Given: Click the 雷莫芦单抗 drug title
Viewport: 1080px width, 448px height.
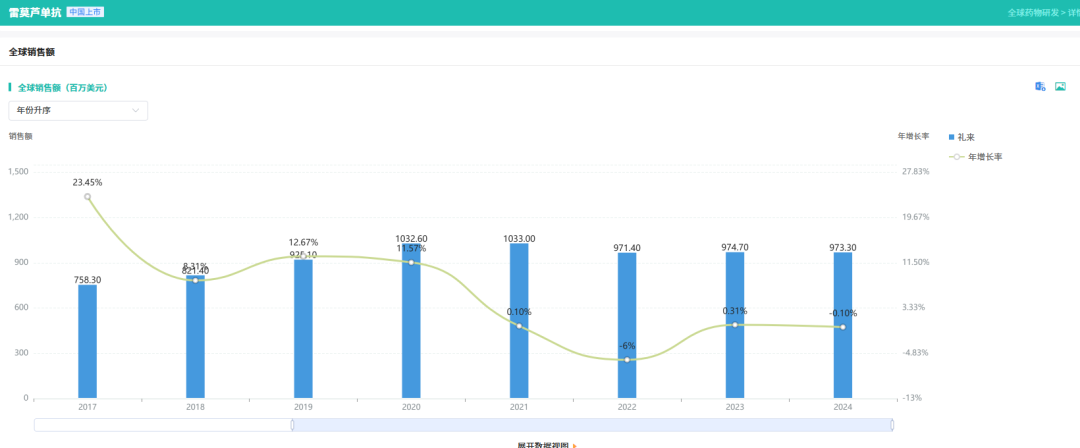Looking at the screenshot, I should pyautogui.click(x=34, y=12).
